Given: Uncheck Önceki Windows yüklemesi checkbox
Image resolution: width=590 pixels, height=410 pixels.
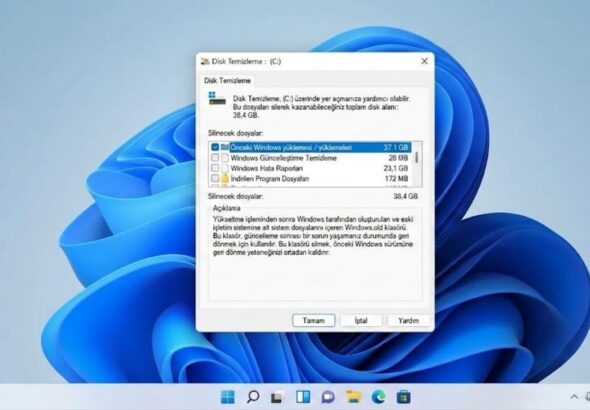Looking at the screenshot, I should click(x=215, y=147).
